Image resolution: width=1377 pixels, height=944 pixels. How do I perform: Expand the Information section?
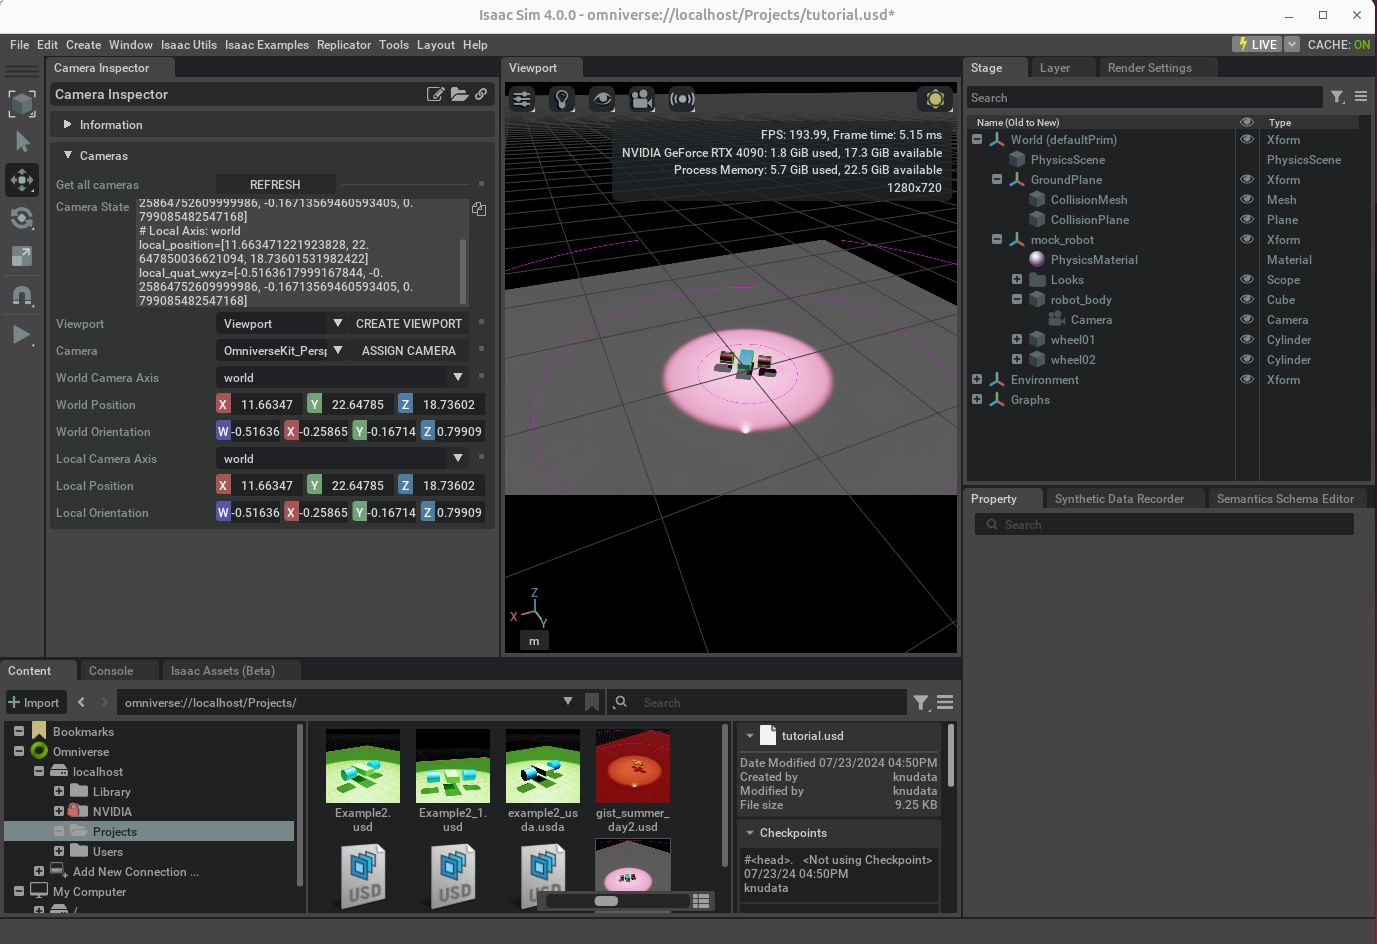(272, 125)
